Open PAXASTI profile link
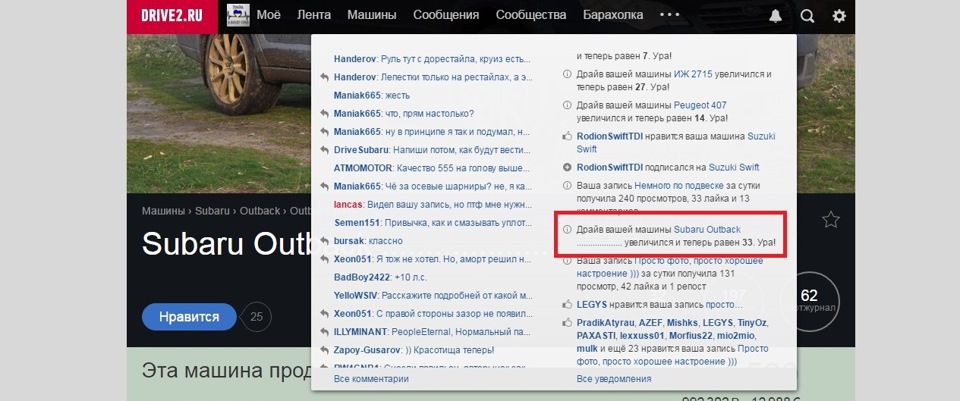This screenshot has width=960, height=401. click(596, 336)
